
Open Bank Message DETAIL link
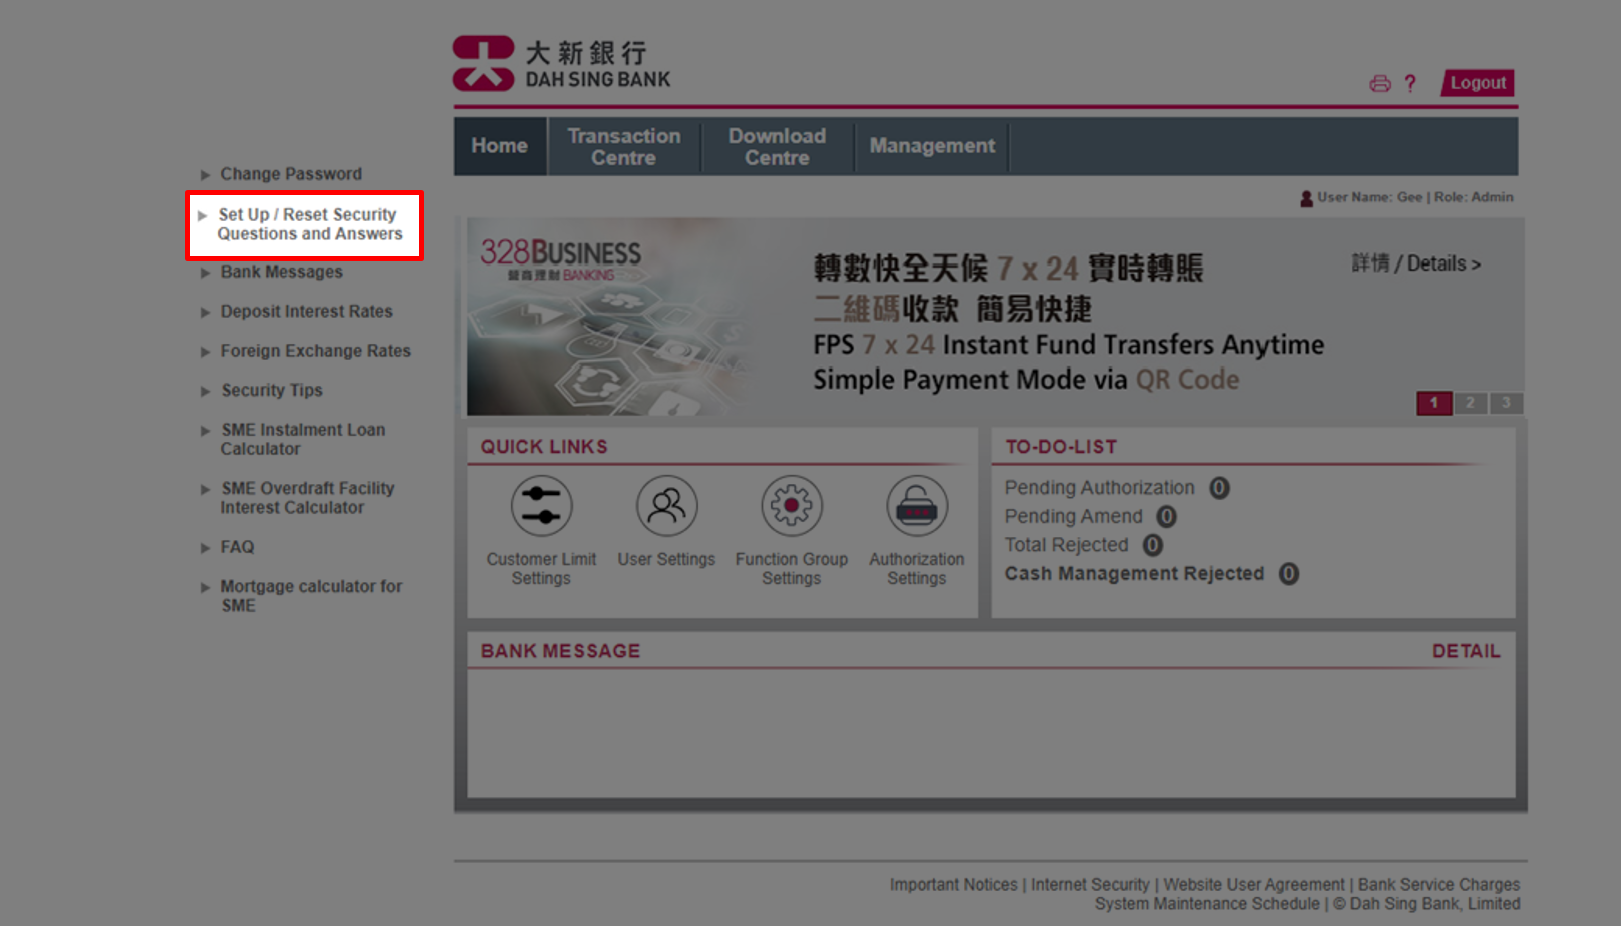(x=1465, y=651)
